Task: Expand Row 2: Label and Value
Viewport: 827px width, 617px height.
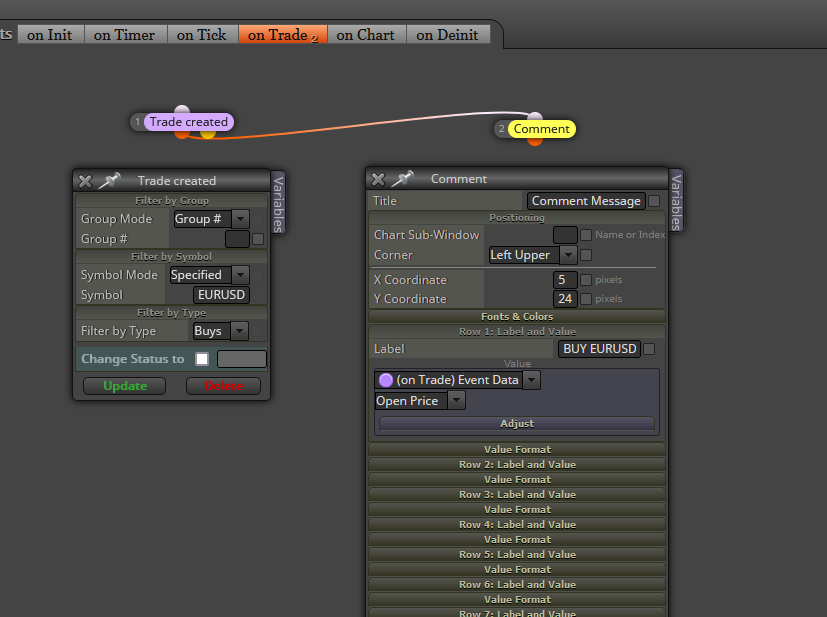Action: (517, 465)
